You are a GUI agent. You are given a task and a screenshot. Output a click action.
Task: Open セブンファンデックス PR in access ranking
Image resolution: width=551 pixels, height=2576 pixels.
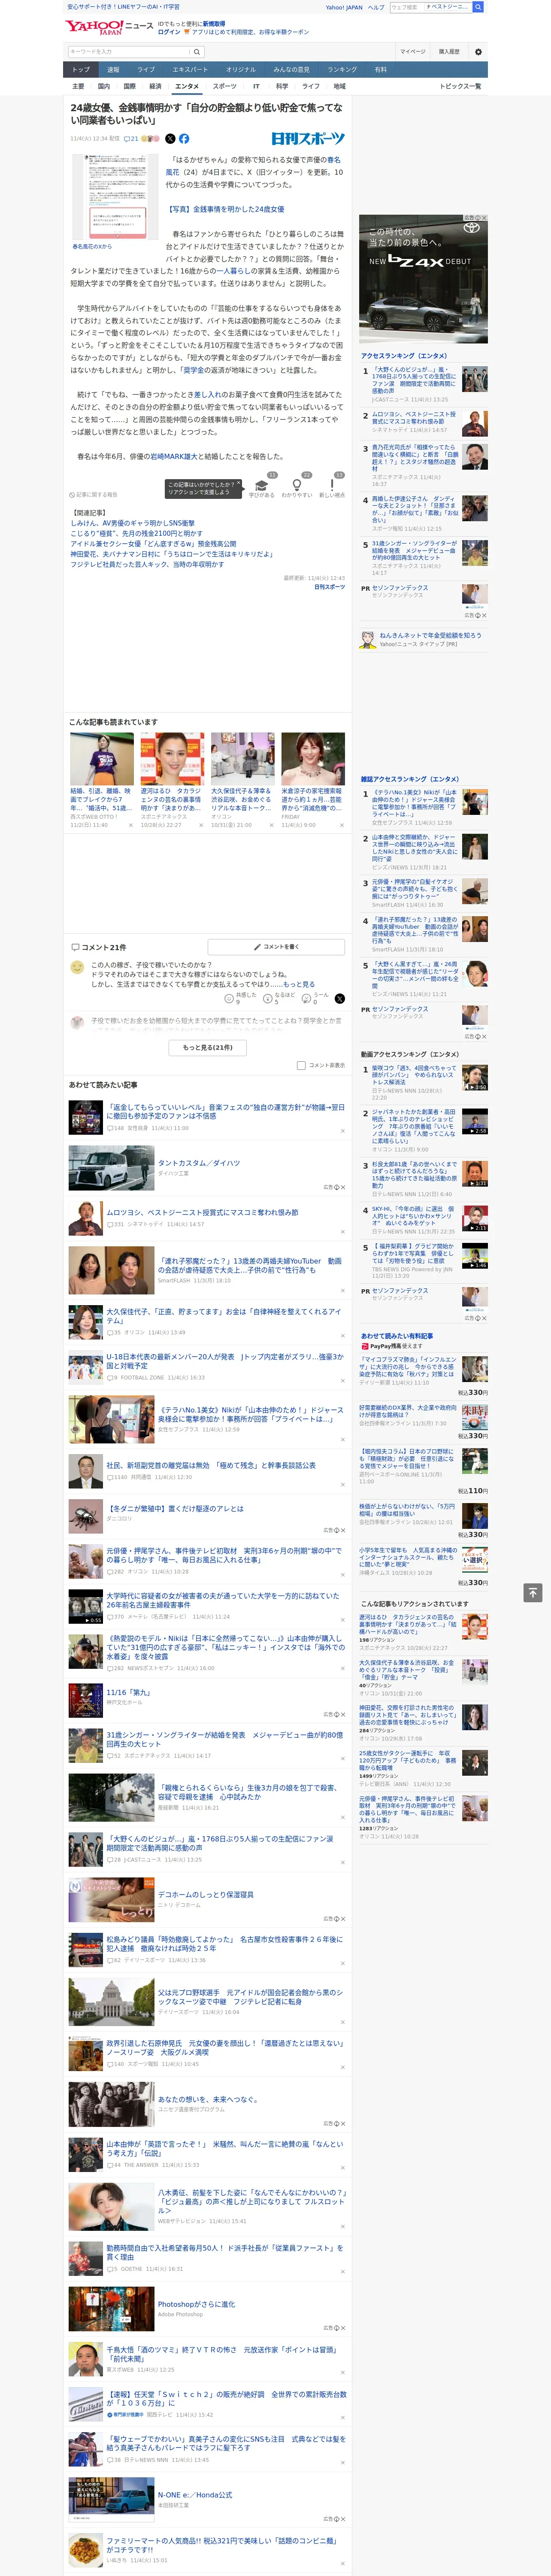[x=399, y=588]
